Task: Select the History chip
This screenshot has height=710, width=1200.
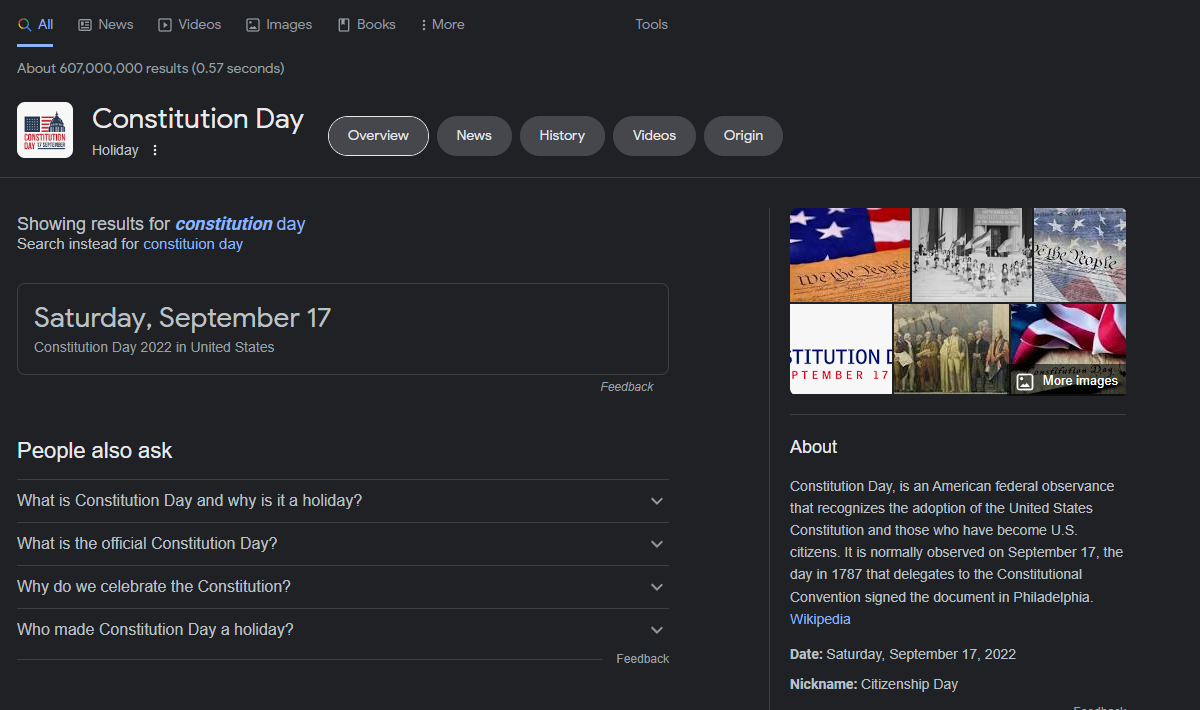Action: pyautogui.click(x=562, y=136)
